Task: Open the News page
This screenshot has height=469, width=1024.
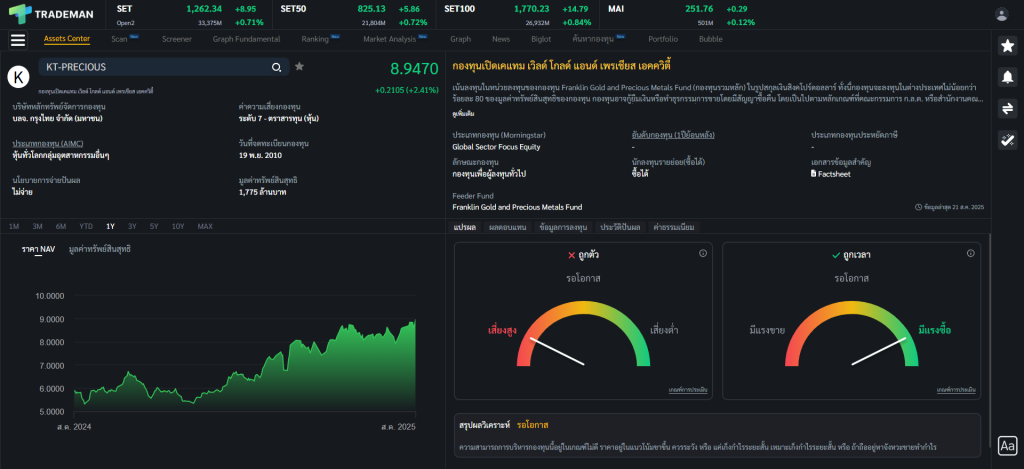Action: point(501,39)
